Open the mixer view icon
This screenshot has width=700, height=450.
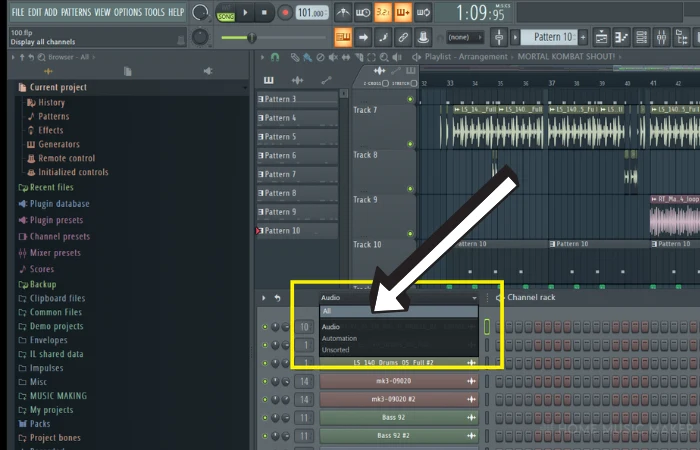(662, 38)
